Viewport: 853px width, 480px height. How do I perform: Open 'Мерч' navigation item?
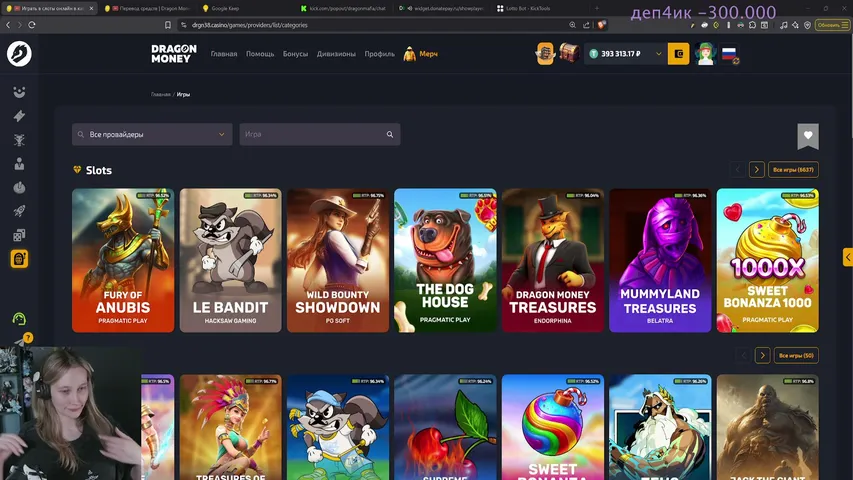(x=421, y=54)
